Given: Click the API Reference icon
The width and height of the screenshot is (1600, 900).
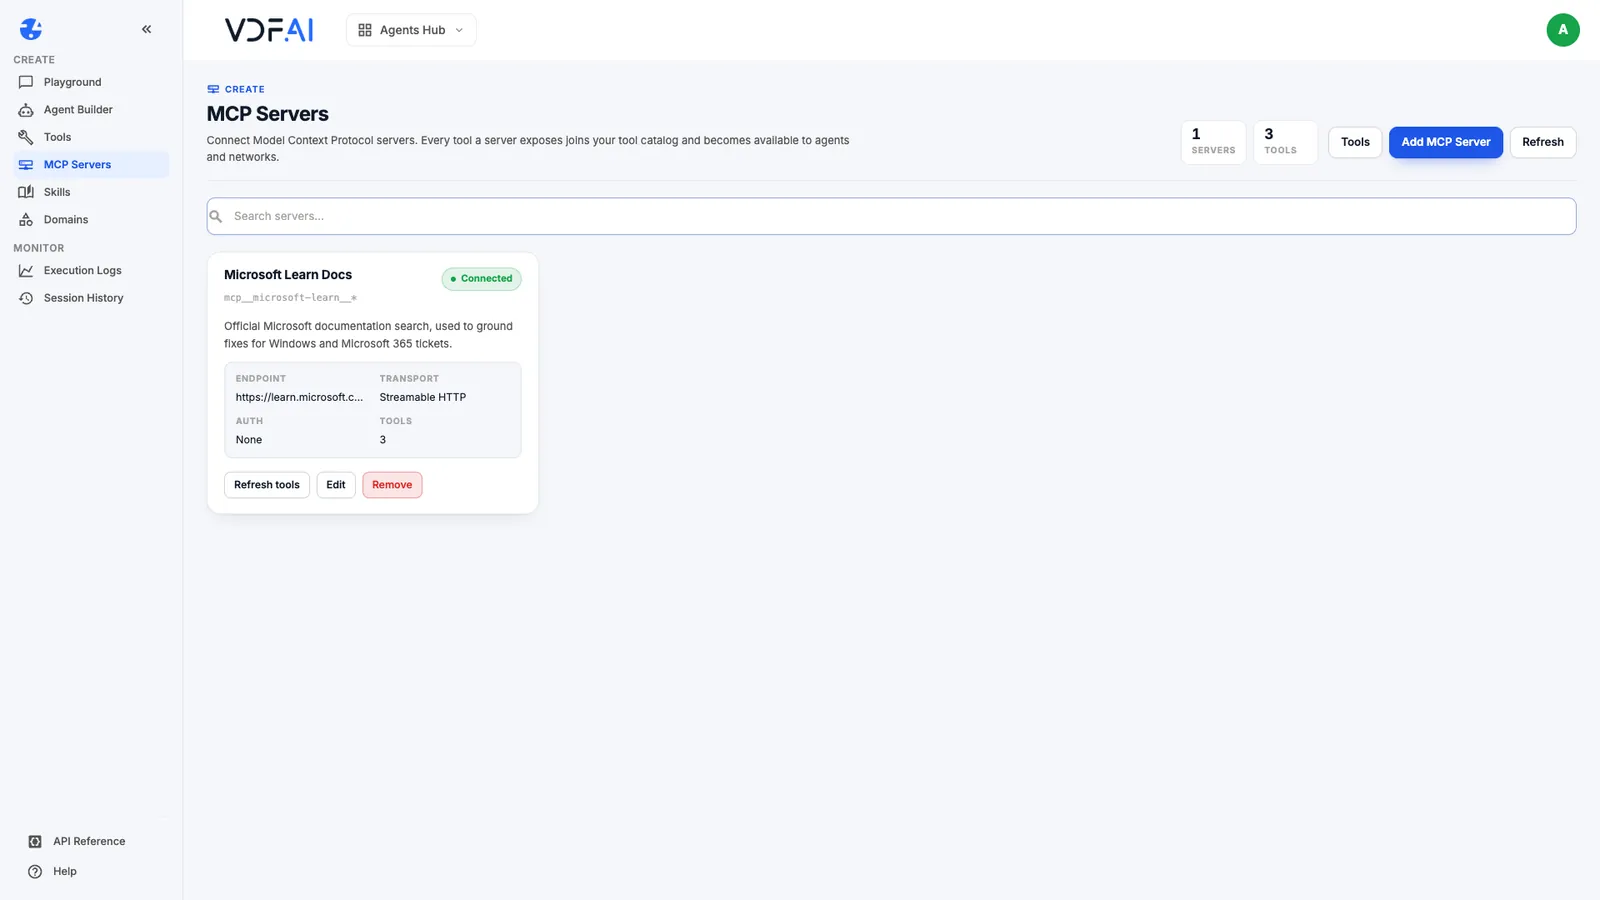Looking at the screenshot, I should click(35, 842).
